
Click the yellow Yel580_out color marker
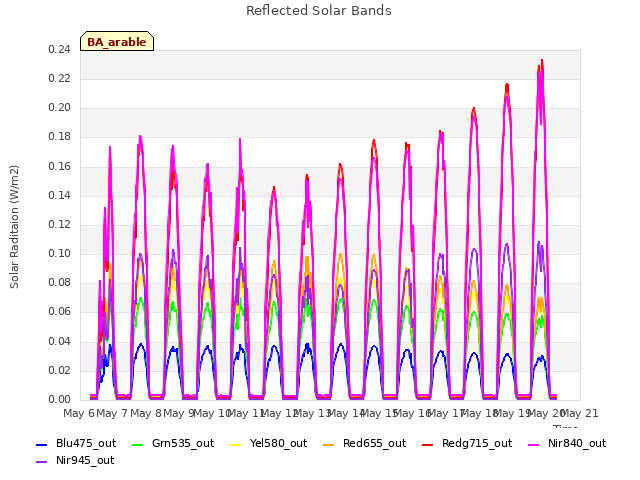point(236,444)
